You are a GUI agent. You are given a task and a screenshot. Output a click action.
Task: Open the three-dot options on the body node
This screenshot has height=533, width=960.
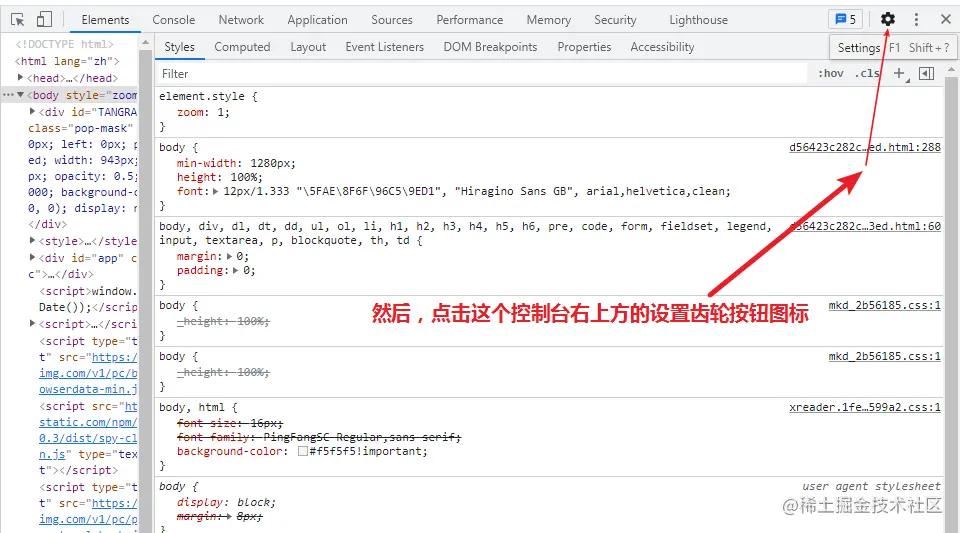[7, 95]
